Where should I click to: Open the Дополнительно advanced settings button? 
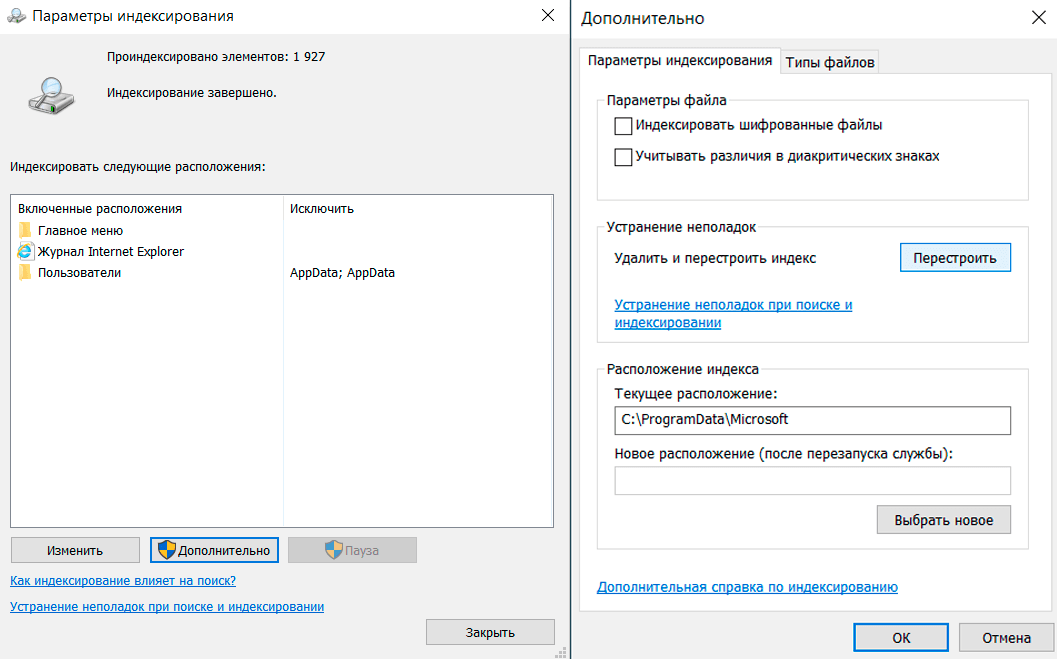pyautogui.click(x=214, y=550)
